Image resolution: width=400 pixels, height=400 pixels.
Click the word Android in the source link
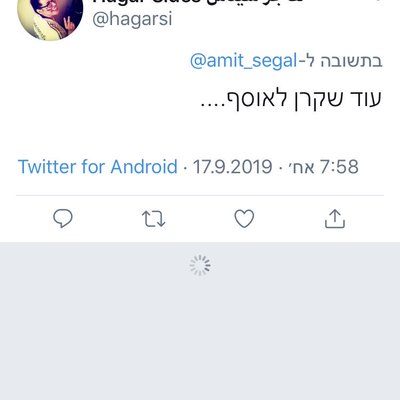144,167
